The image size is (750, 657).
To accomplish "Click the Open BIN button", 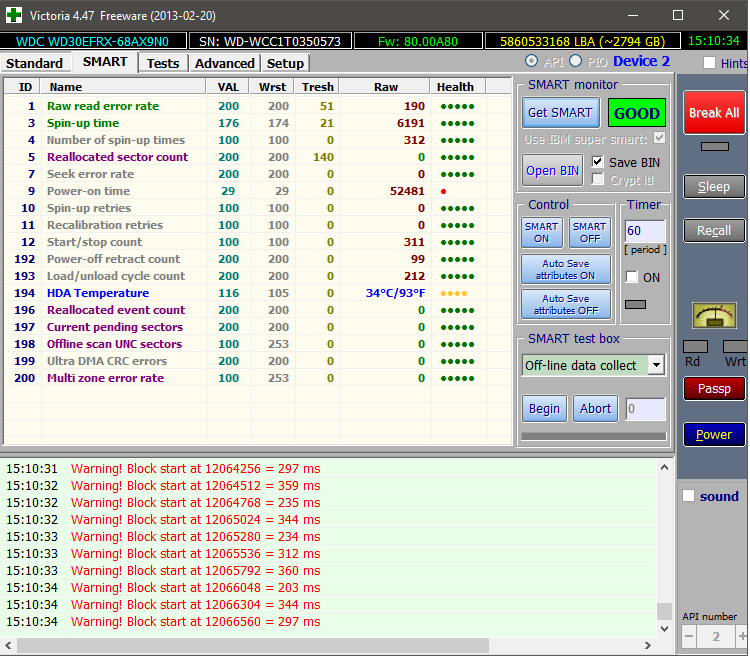I will point(552,171).
